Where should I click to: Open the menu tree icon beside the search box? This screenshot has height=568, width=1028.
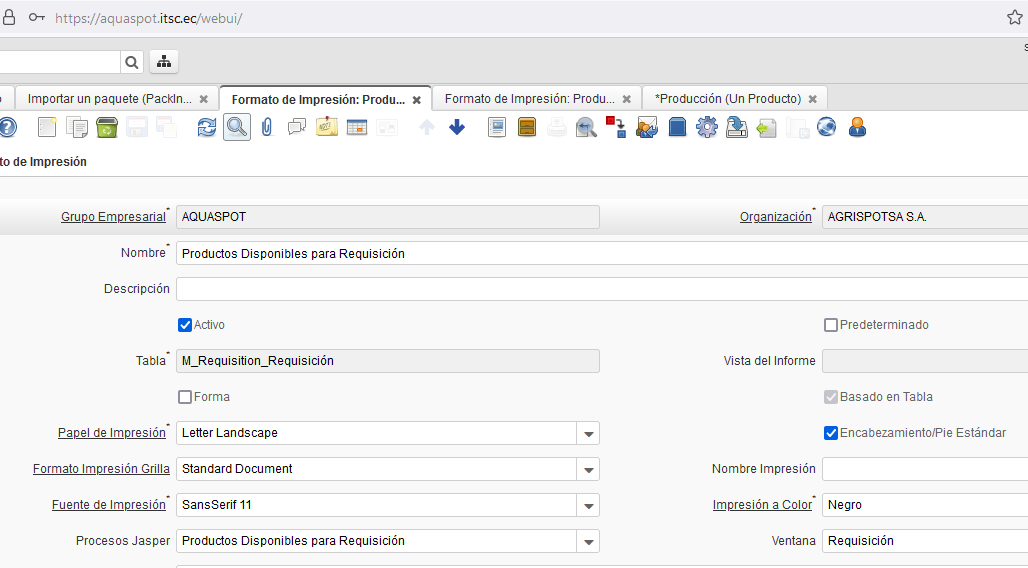click(x=164, y=62)
